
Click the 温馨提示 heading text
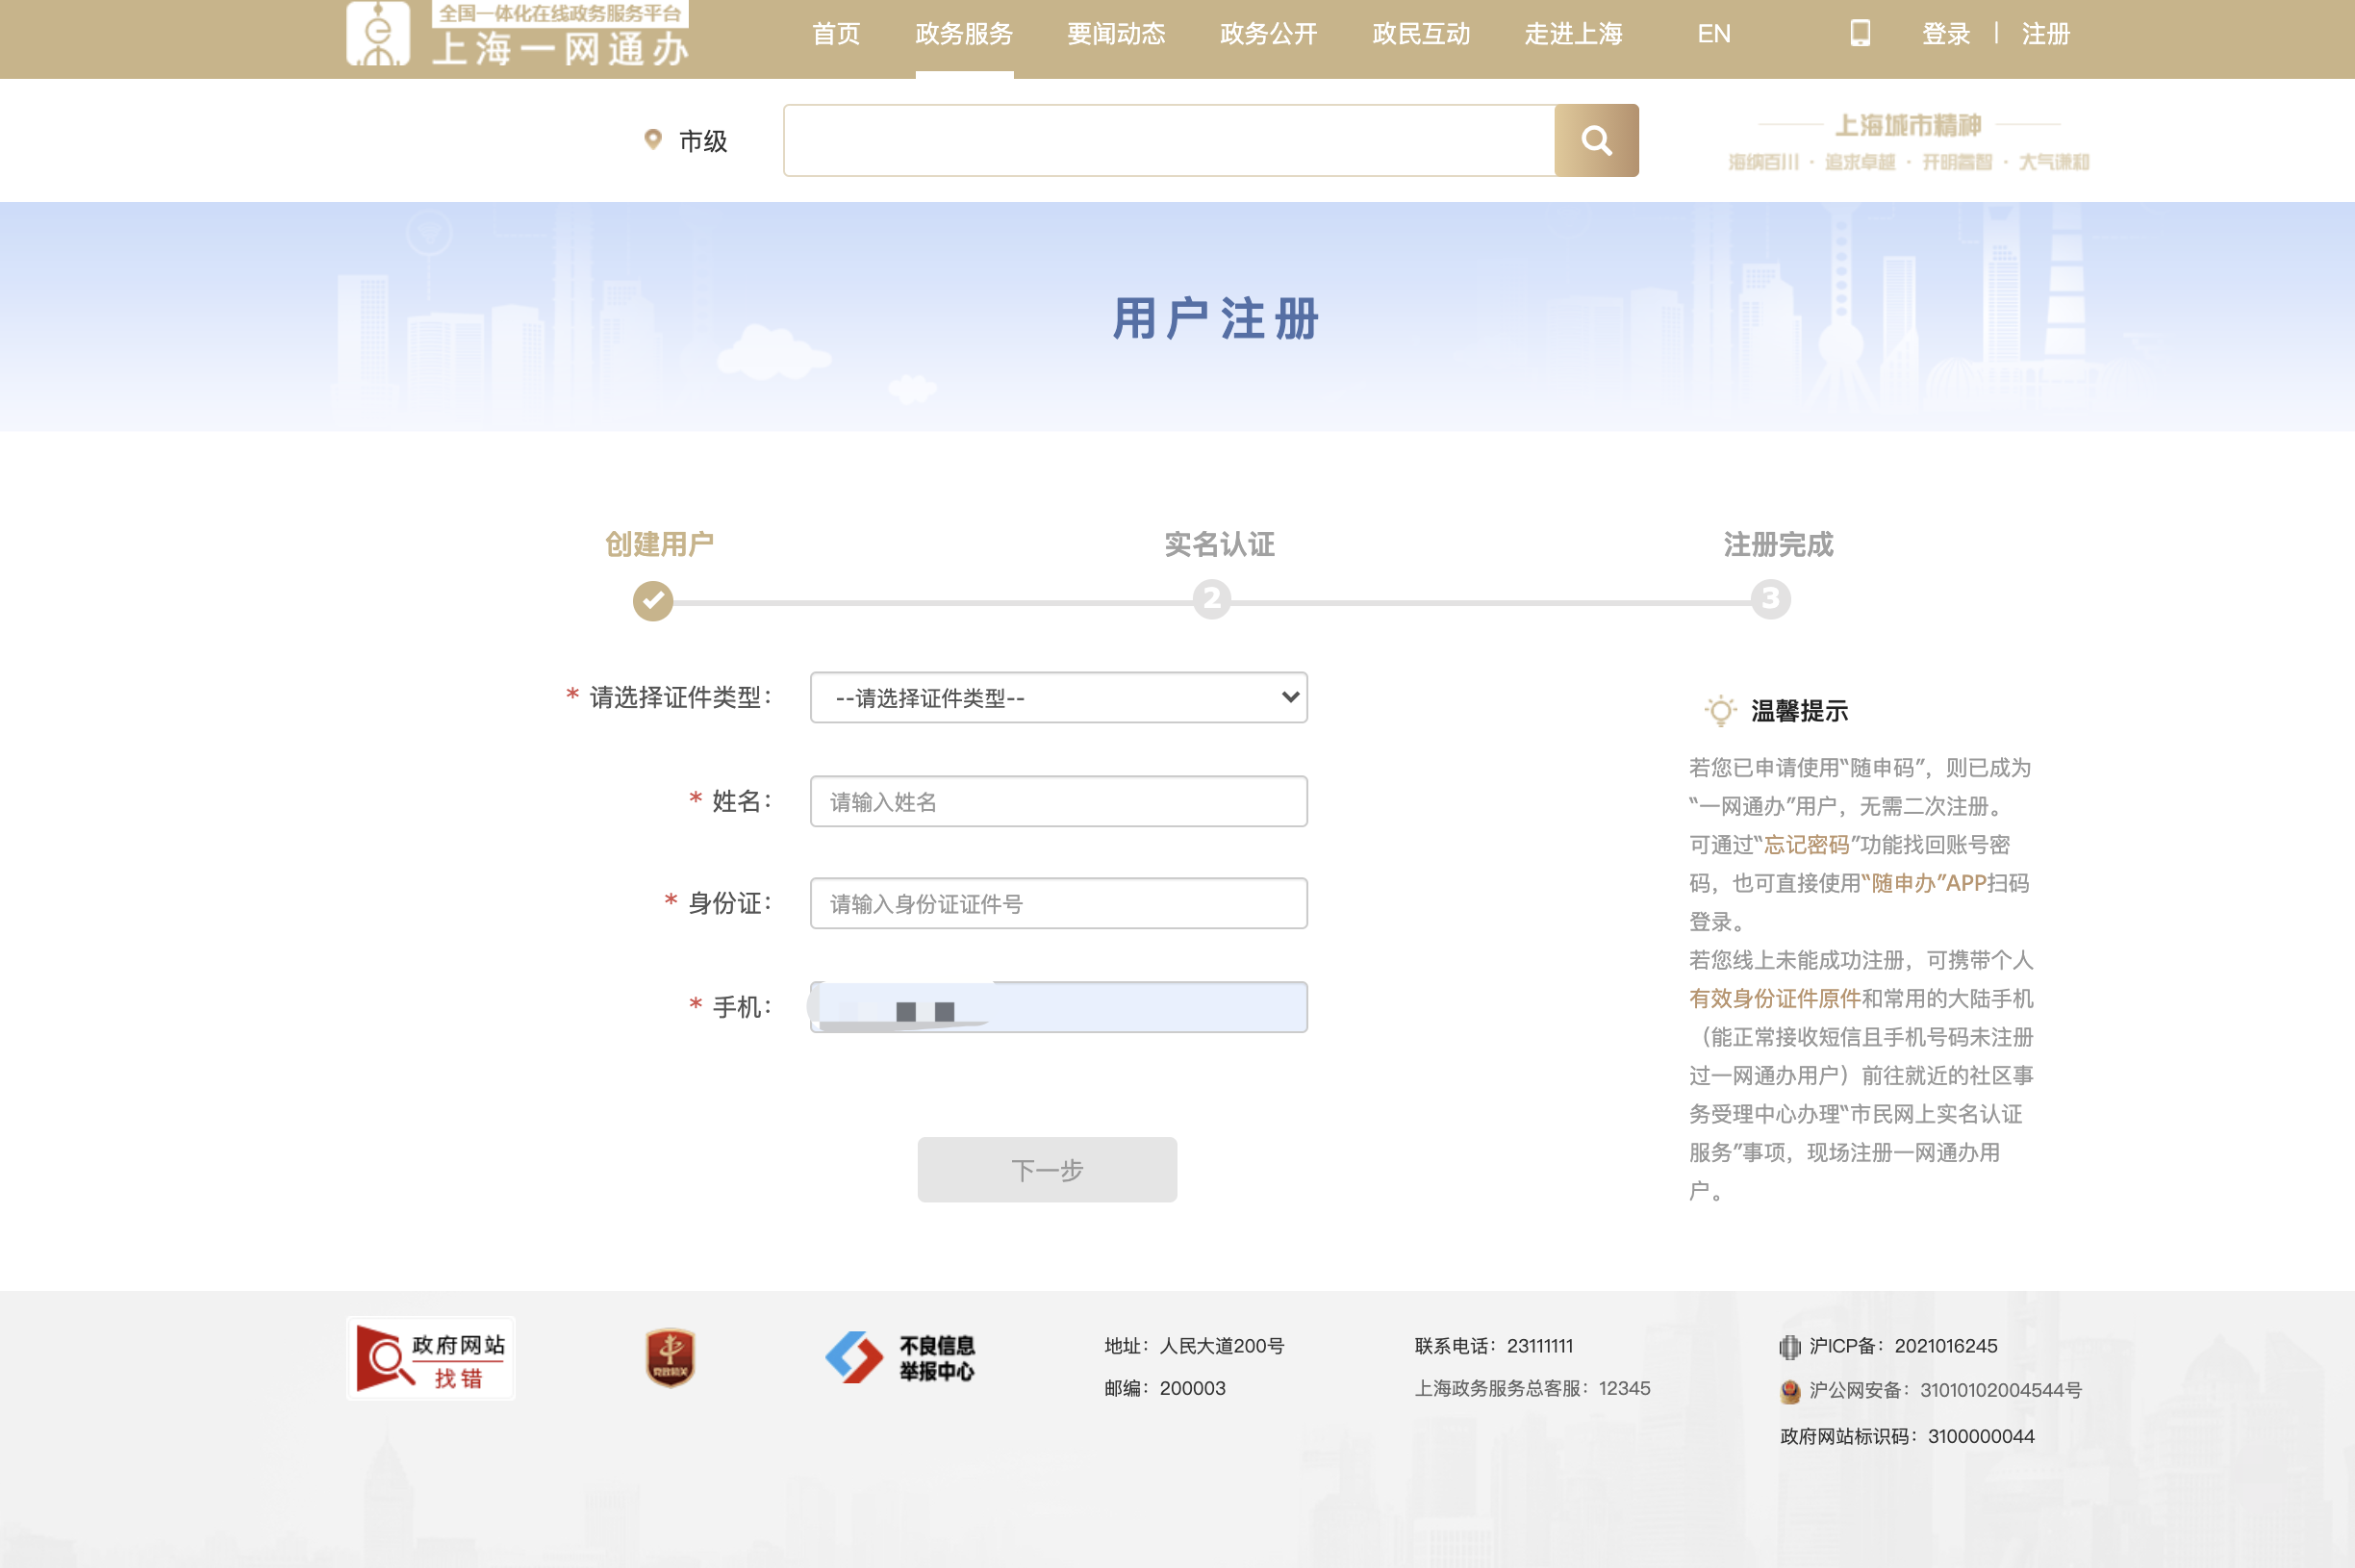click(x=1798, y=711)
